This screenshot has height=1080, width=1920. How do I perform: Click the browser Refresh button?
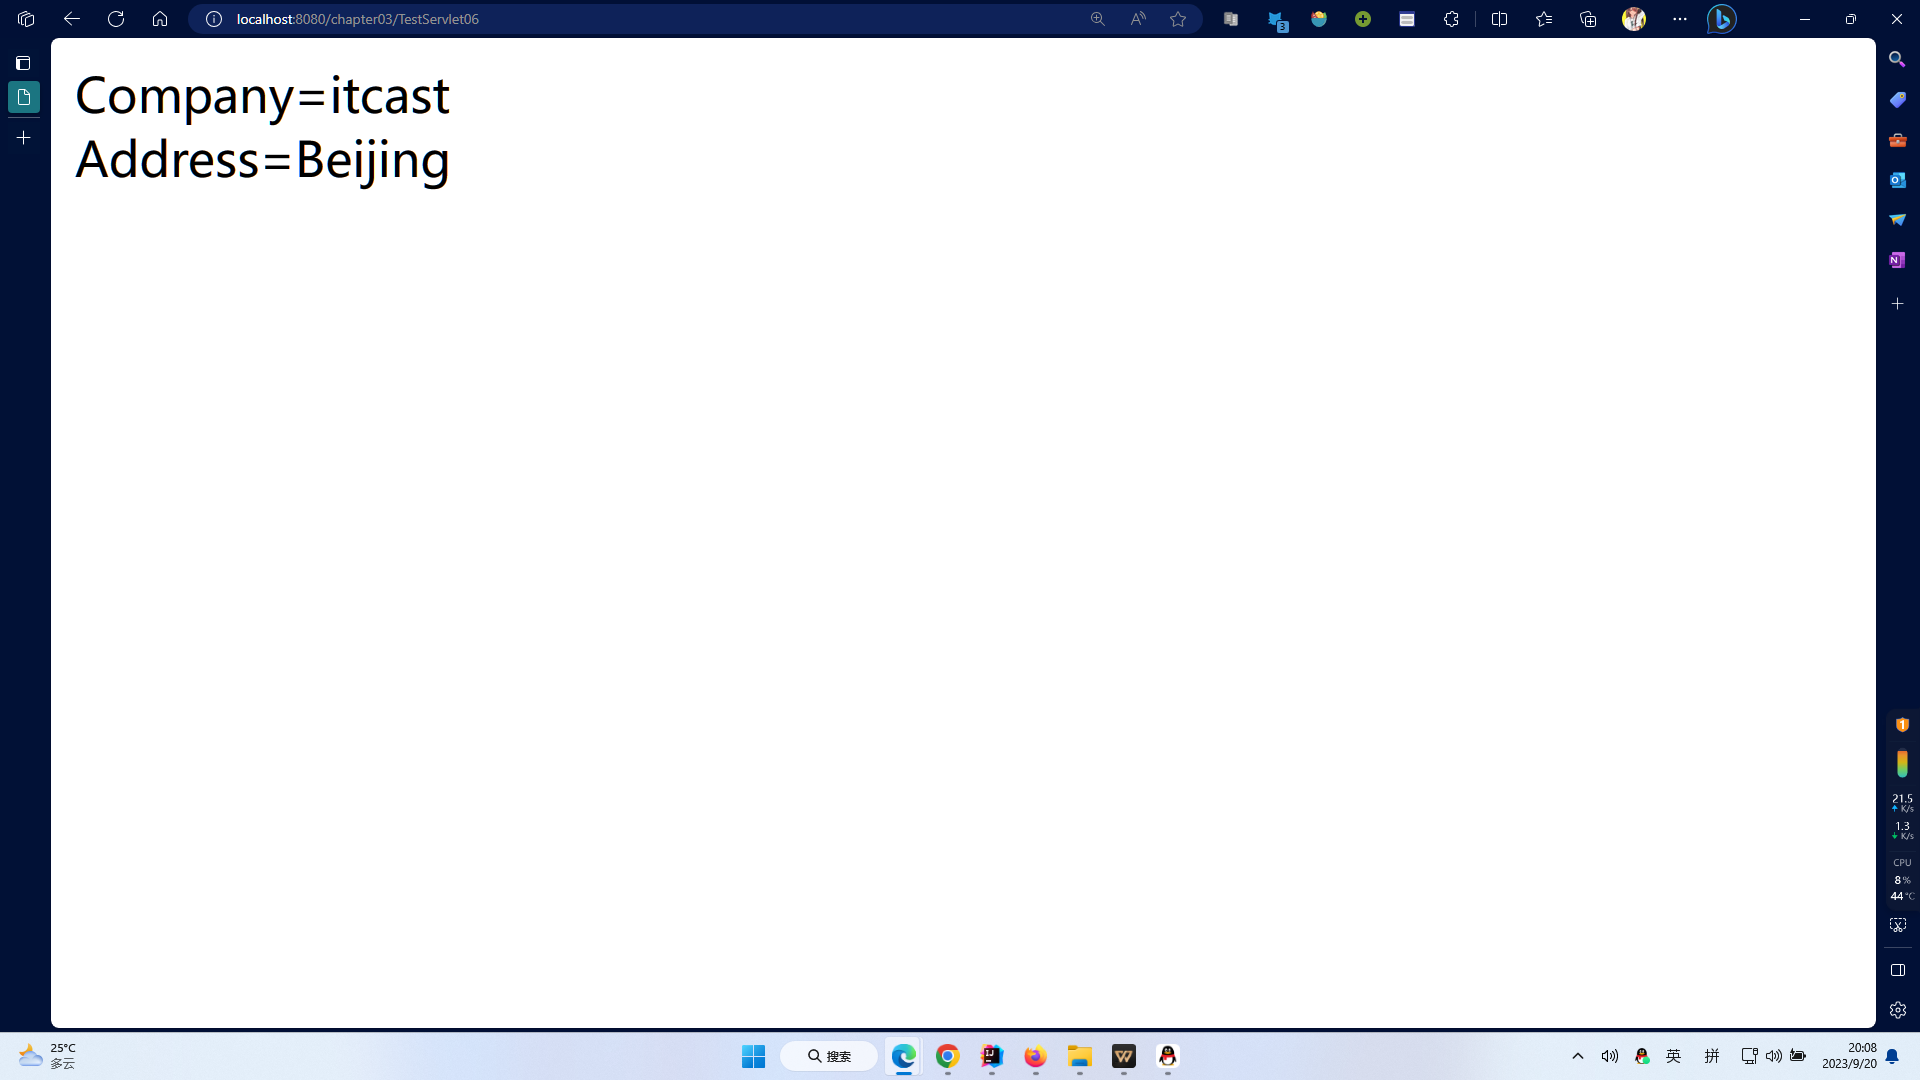[x=116, y=19]
